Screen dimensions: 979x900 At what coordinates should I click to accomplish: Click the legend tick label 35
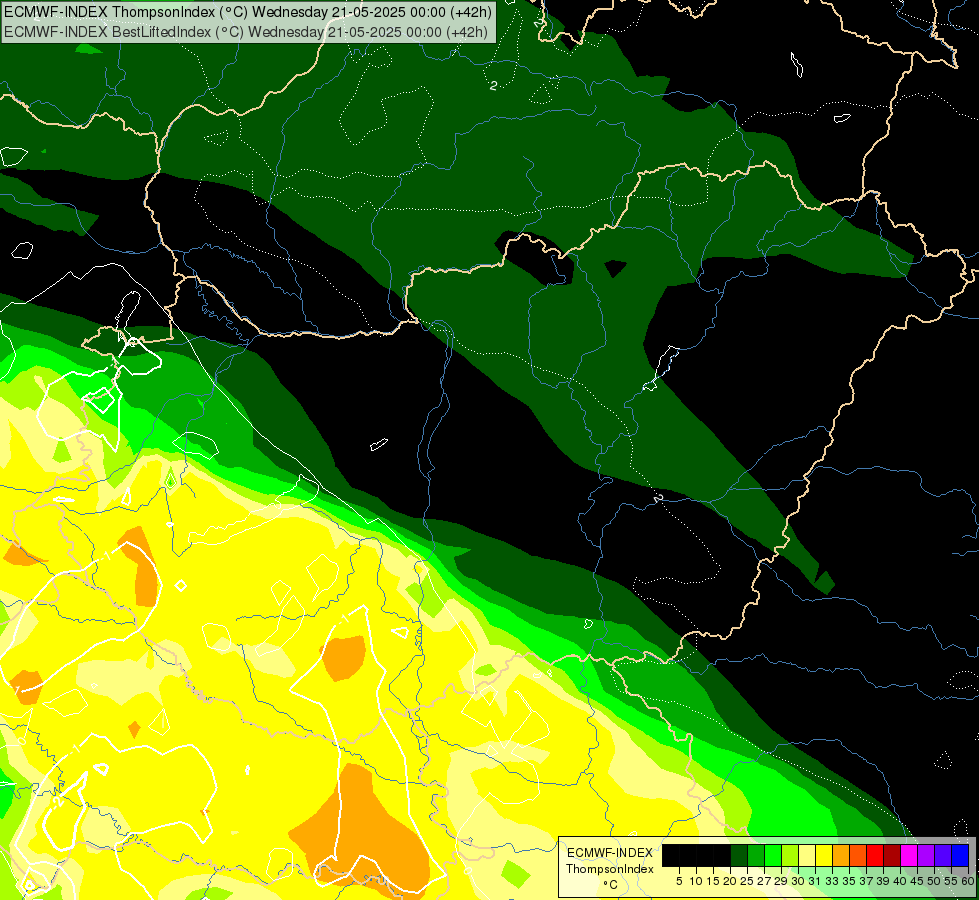point(849,881)
